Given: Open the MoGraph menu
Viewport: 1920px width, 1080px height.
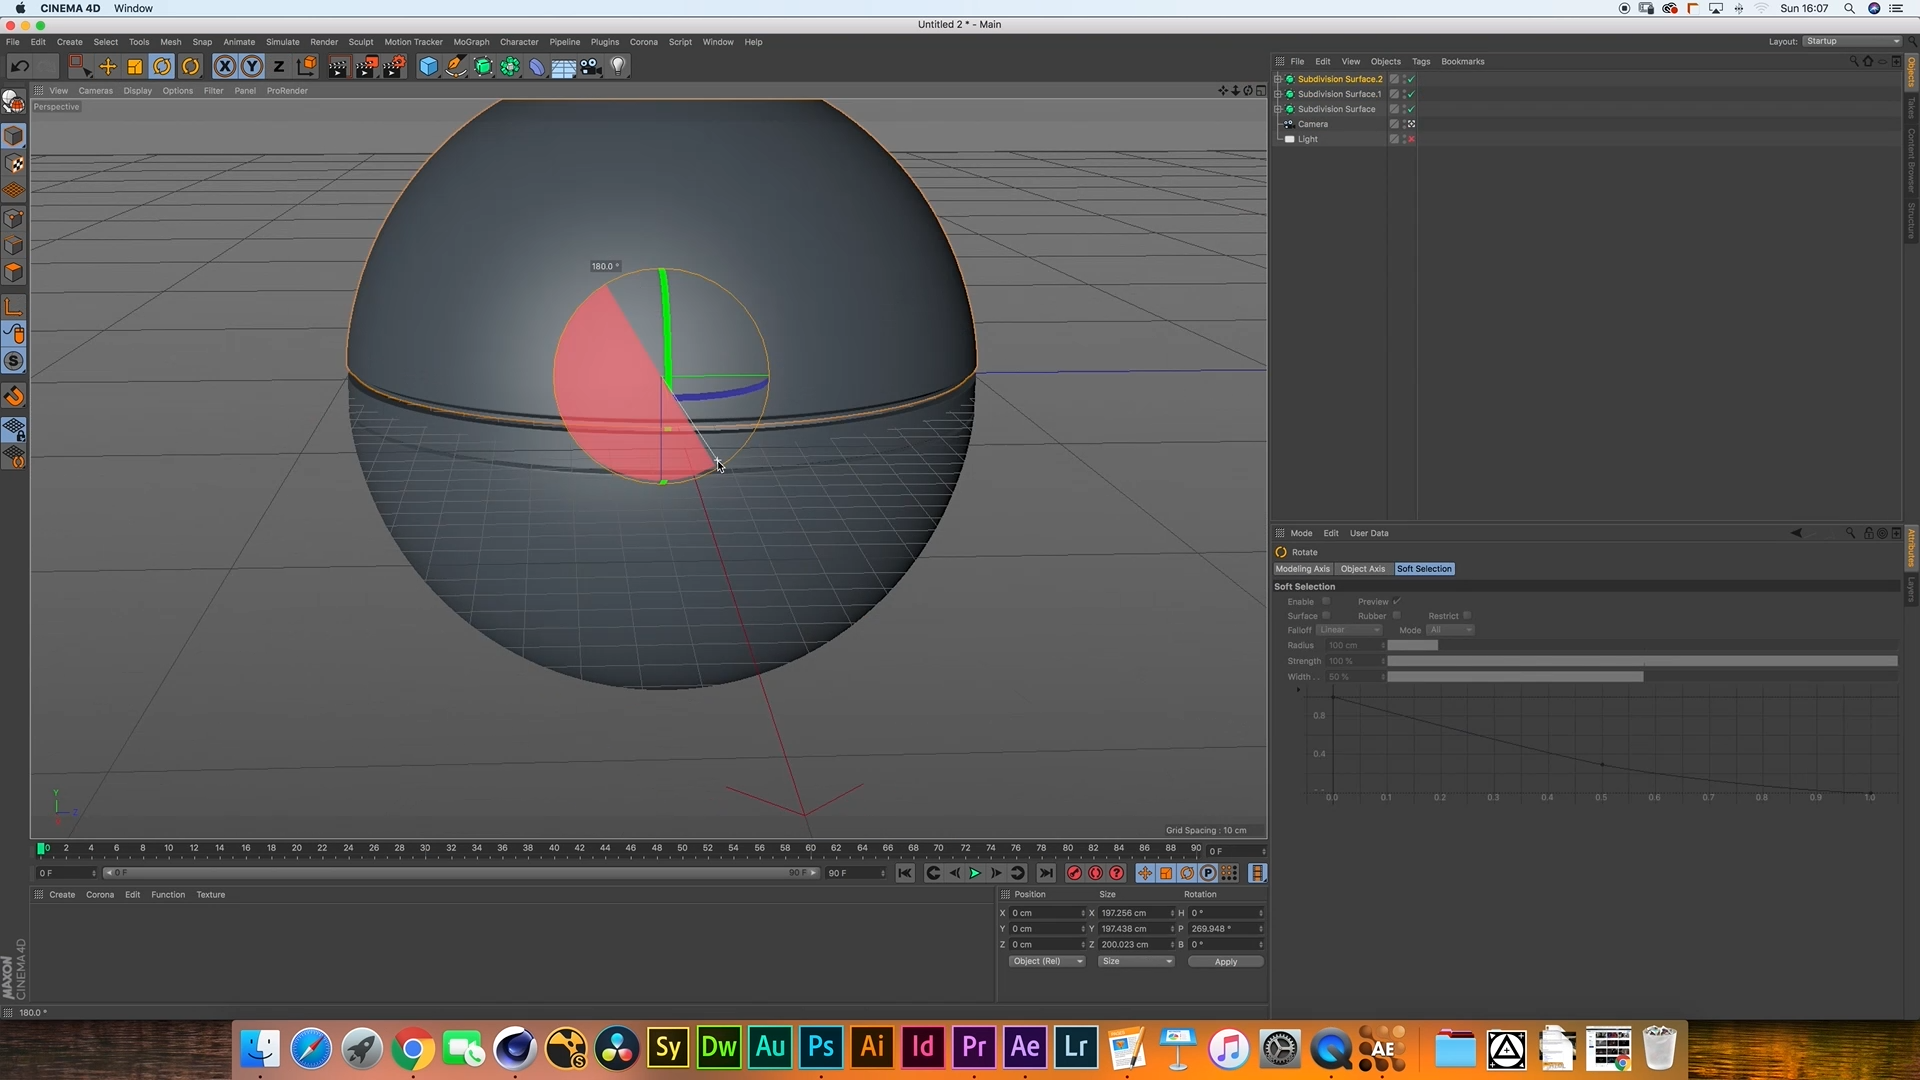Looking at the screenshot, I should pos(471,42).
